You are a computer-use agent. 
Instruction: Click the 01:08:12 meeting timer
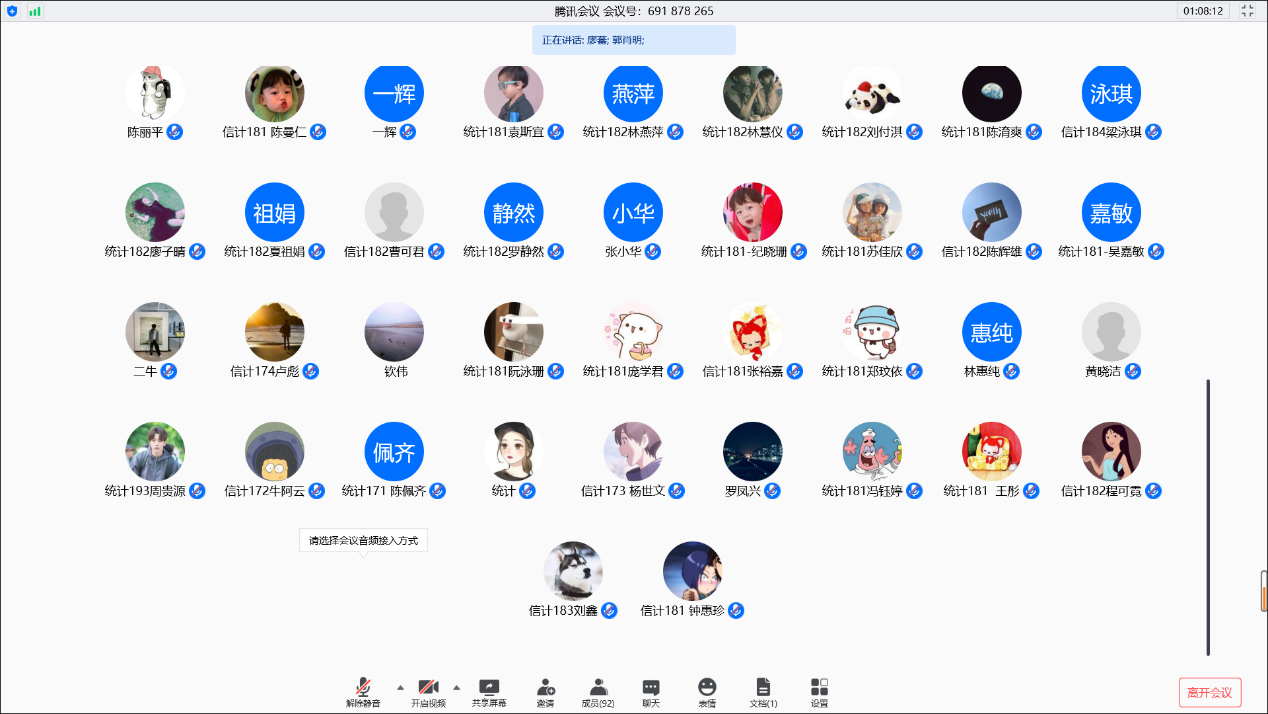coord(1203,11)
